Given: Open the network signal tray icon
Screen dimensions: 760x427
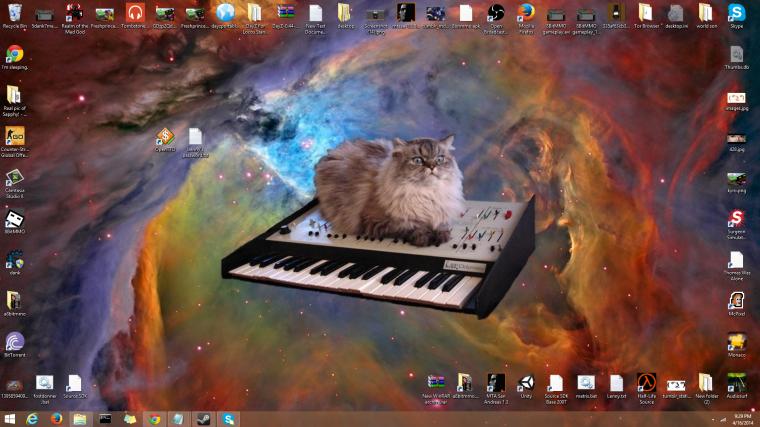Looking at the screenshot, I should pos(723,420).
